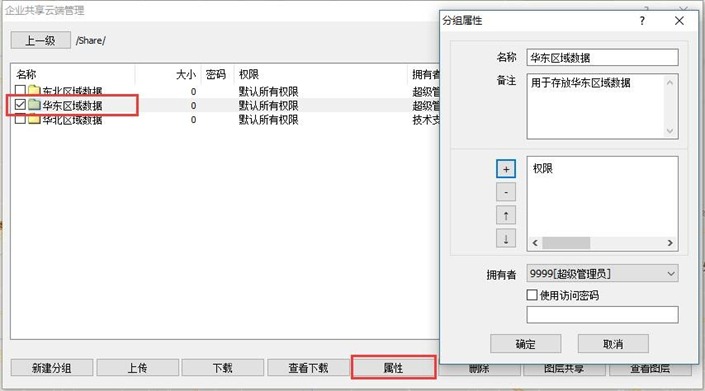
Task: Click the 上一级 button
Action: pos(40,40)
